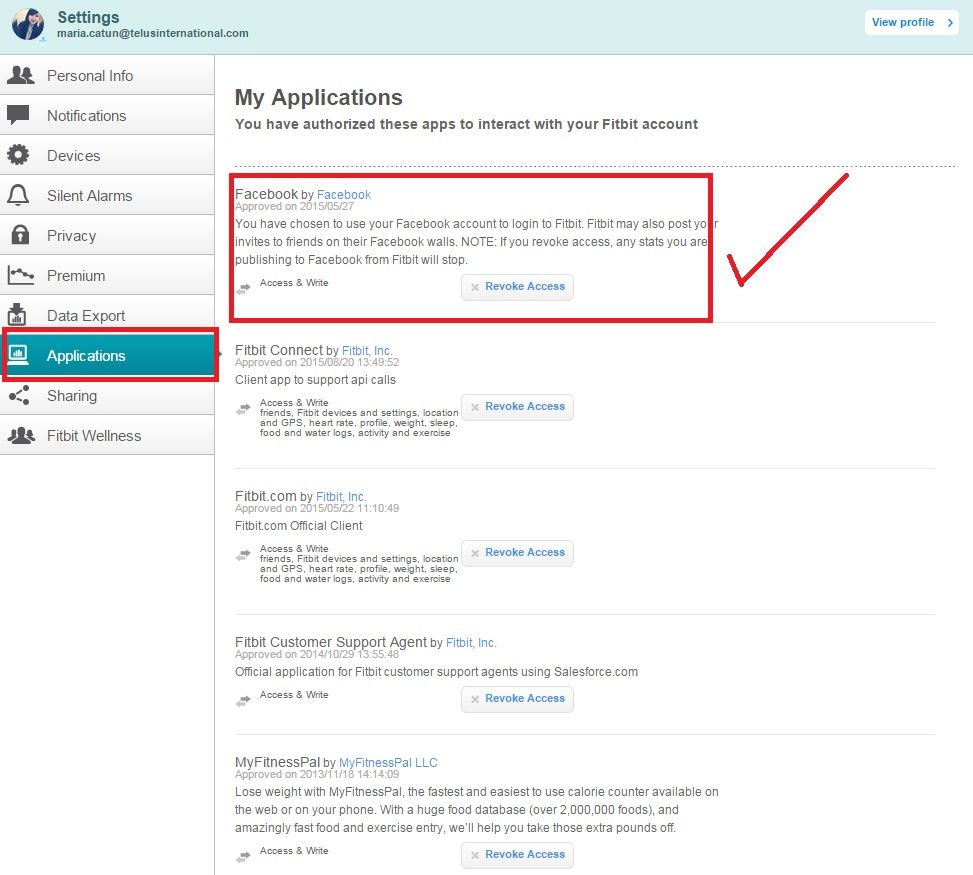Revoke access for the Facebook app
This screenshot has width=973, height=875.
pos(518,287)
